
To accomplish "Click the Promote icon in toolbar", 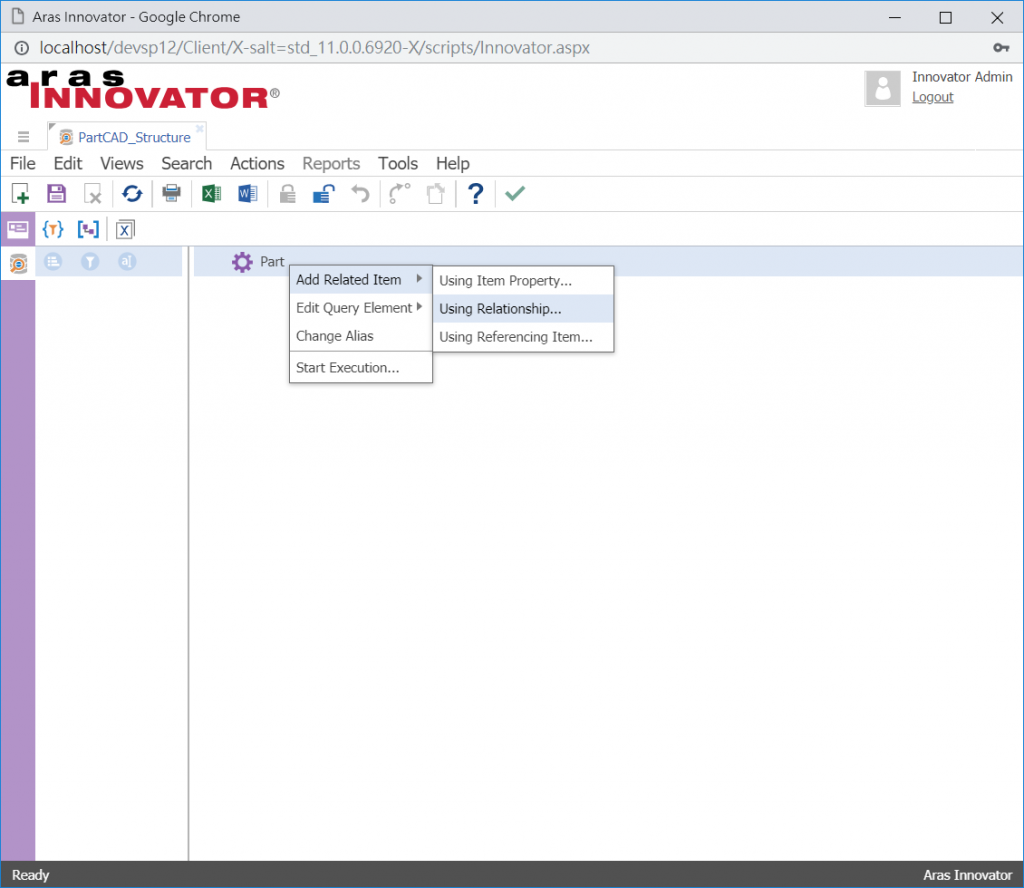I will click(399, 194).
